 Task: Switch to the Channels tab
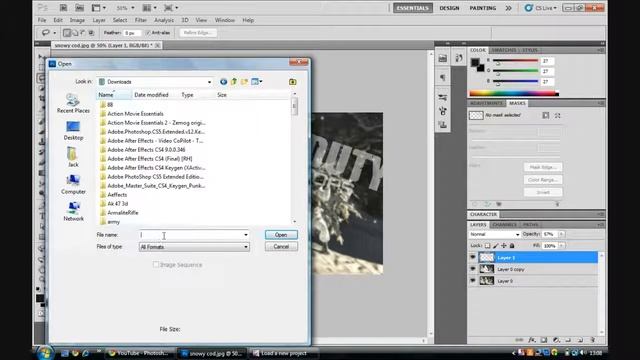click(x=504, y=225)
